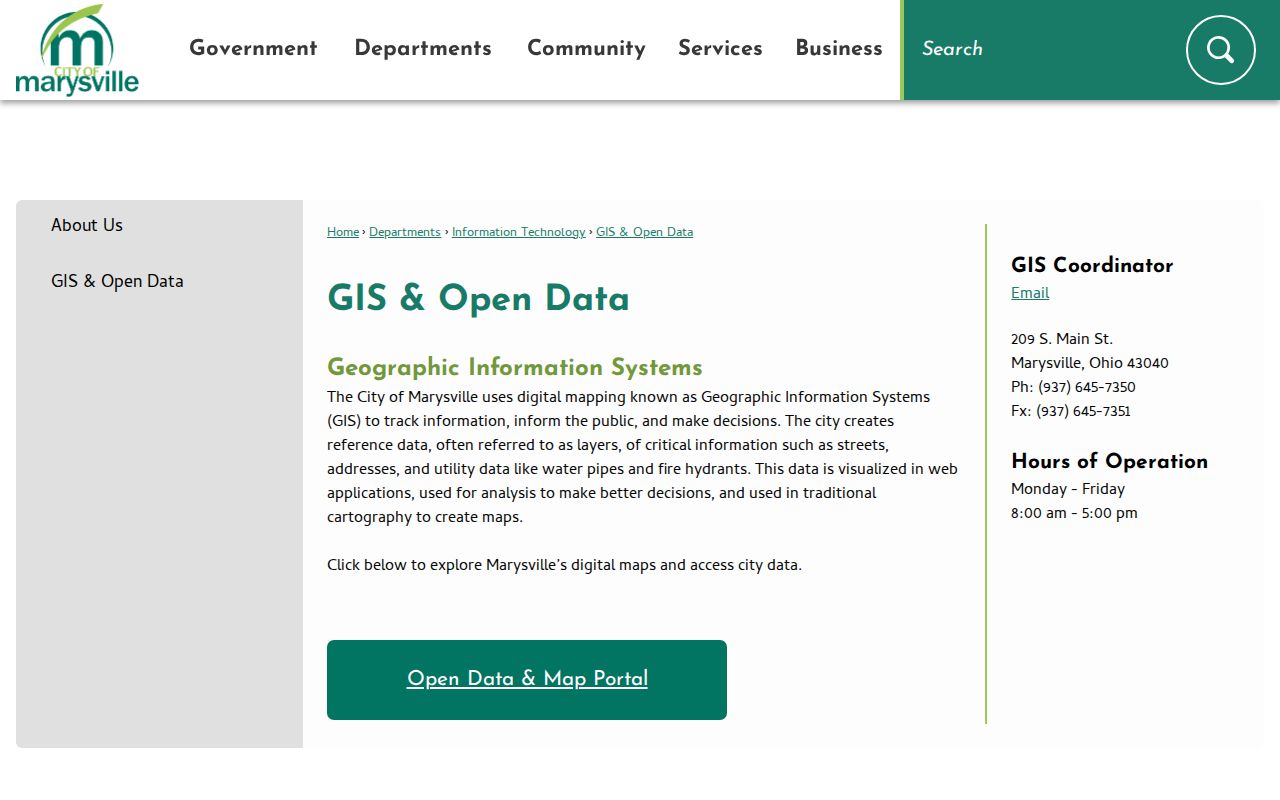1280x800 pixels.
Task: Click the 'Click below to explore' sentence
Action: (564, 565)
